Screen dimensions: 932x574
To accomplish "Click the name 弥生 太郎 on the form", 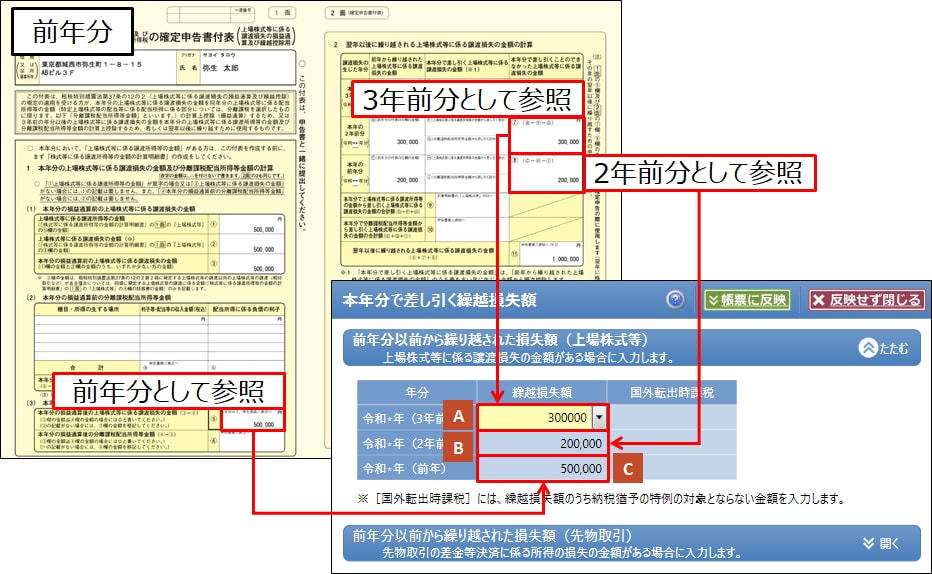I will click(x=220, y=68).
